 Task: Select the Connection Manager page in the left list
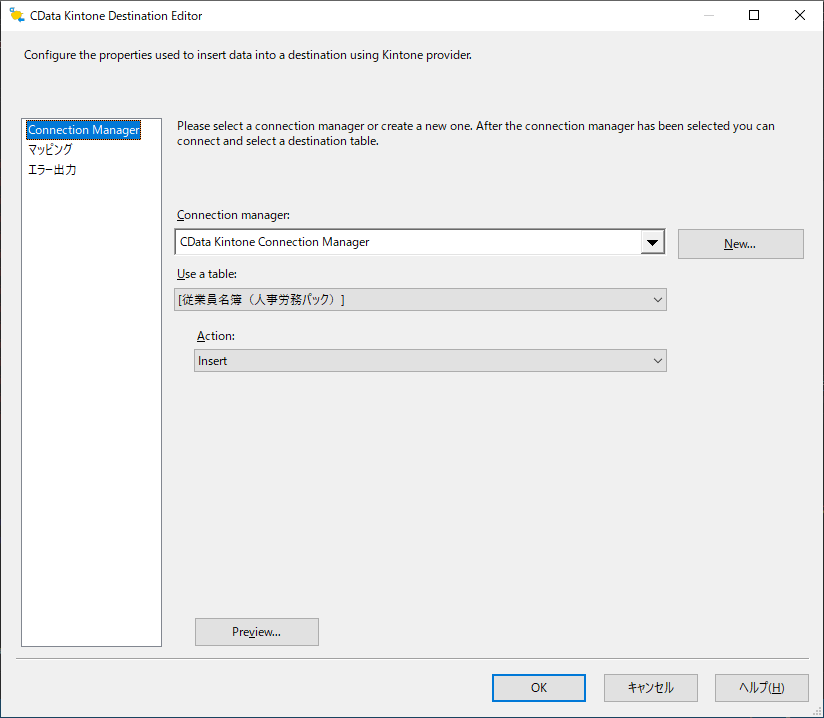point(84,130)
